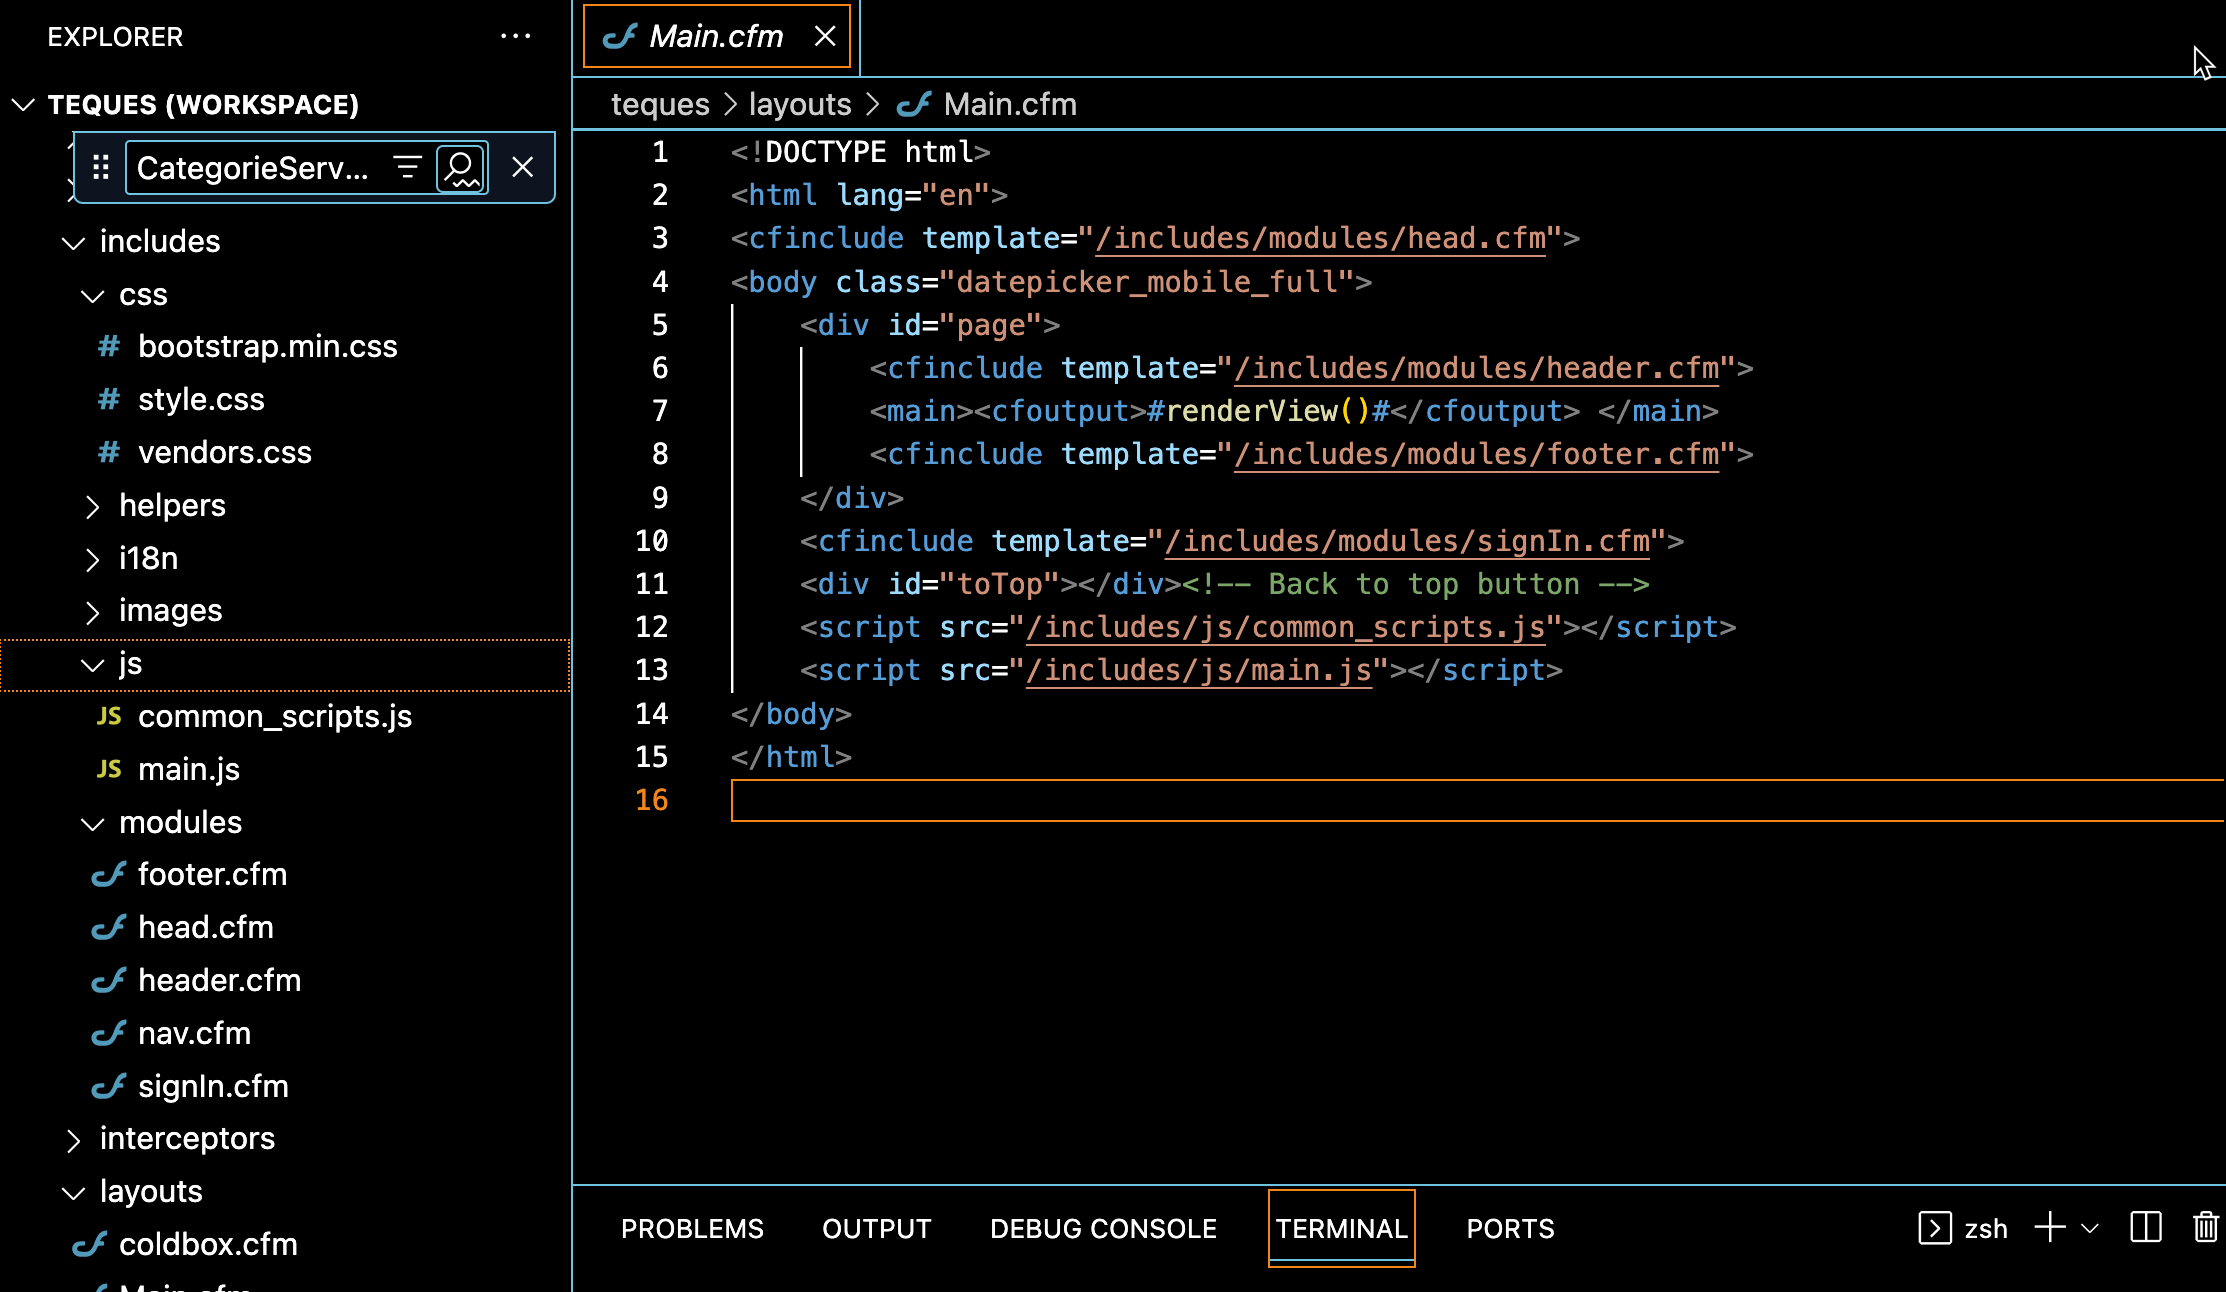Viewport: 2226px width, 1292px height.
Task: Click the renderView() call on line 7
Action: click(1268, 411)
